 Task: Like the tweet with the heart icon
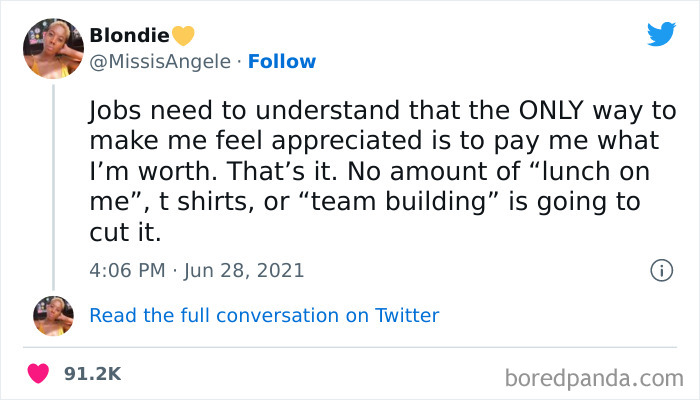click(x=39, y=373)
